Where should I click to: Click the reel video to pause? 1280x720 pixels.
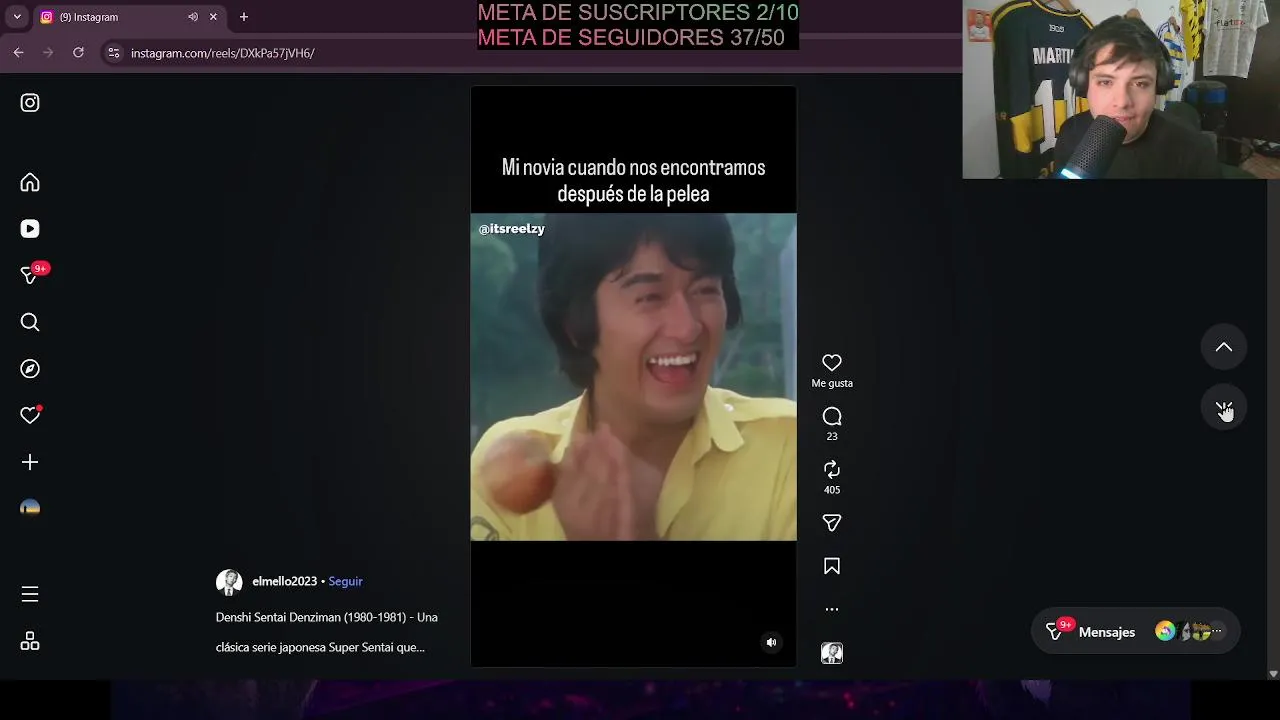(633, 377)
